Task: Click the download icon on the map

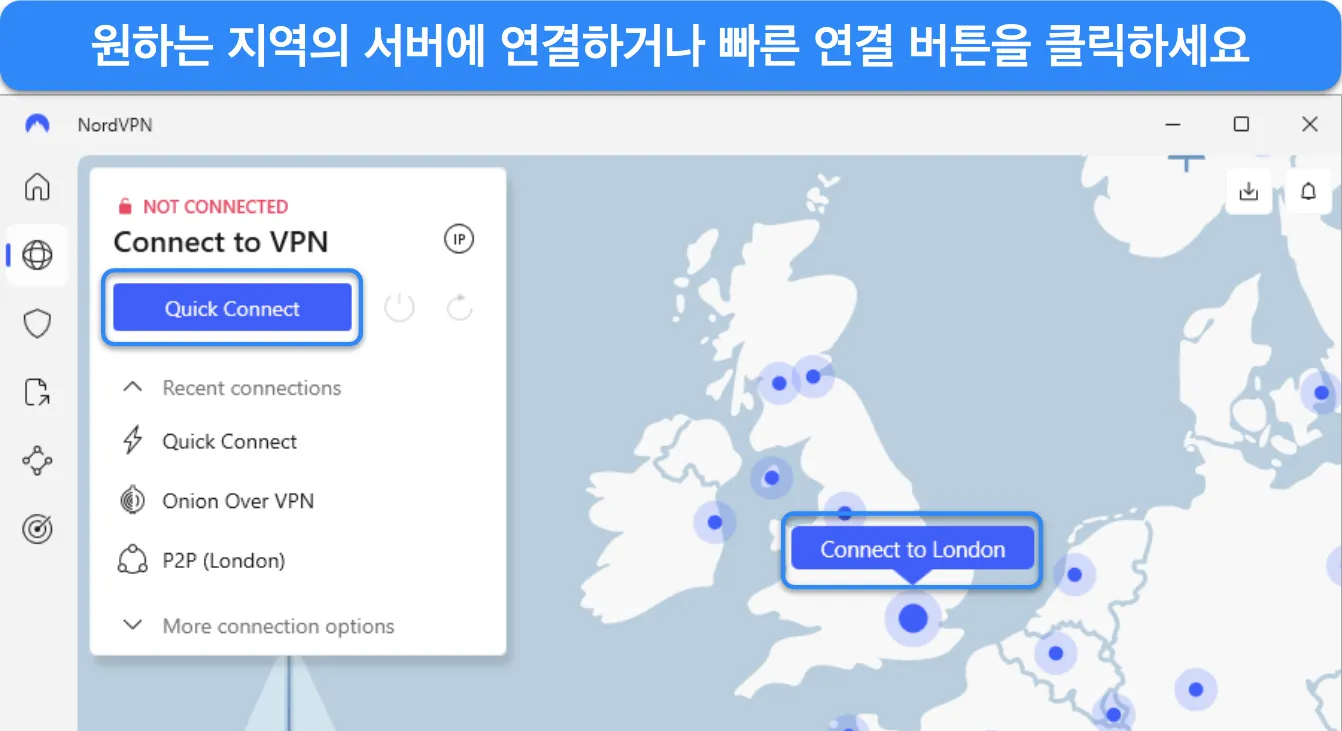Action: 1248,192
